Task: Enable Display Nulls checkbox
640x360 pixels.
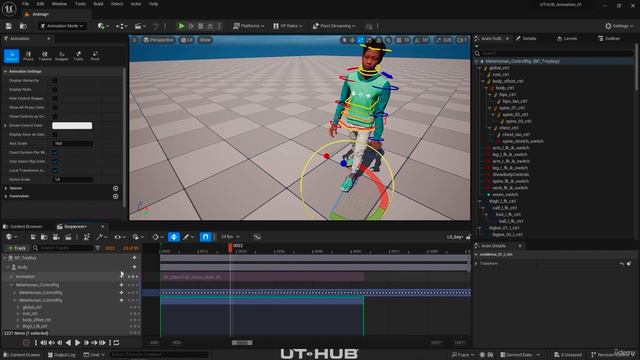Action: pos(55,89)
